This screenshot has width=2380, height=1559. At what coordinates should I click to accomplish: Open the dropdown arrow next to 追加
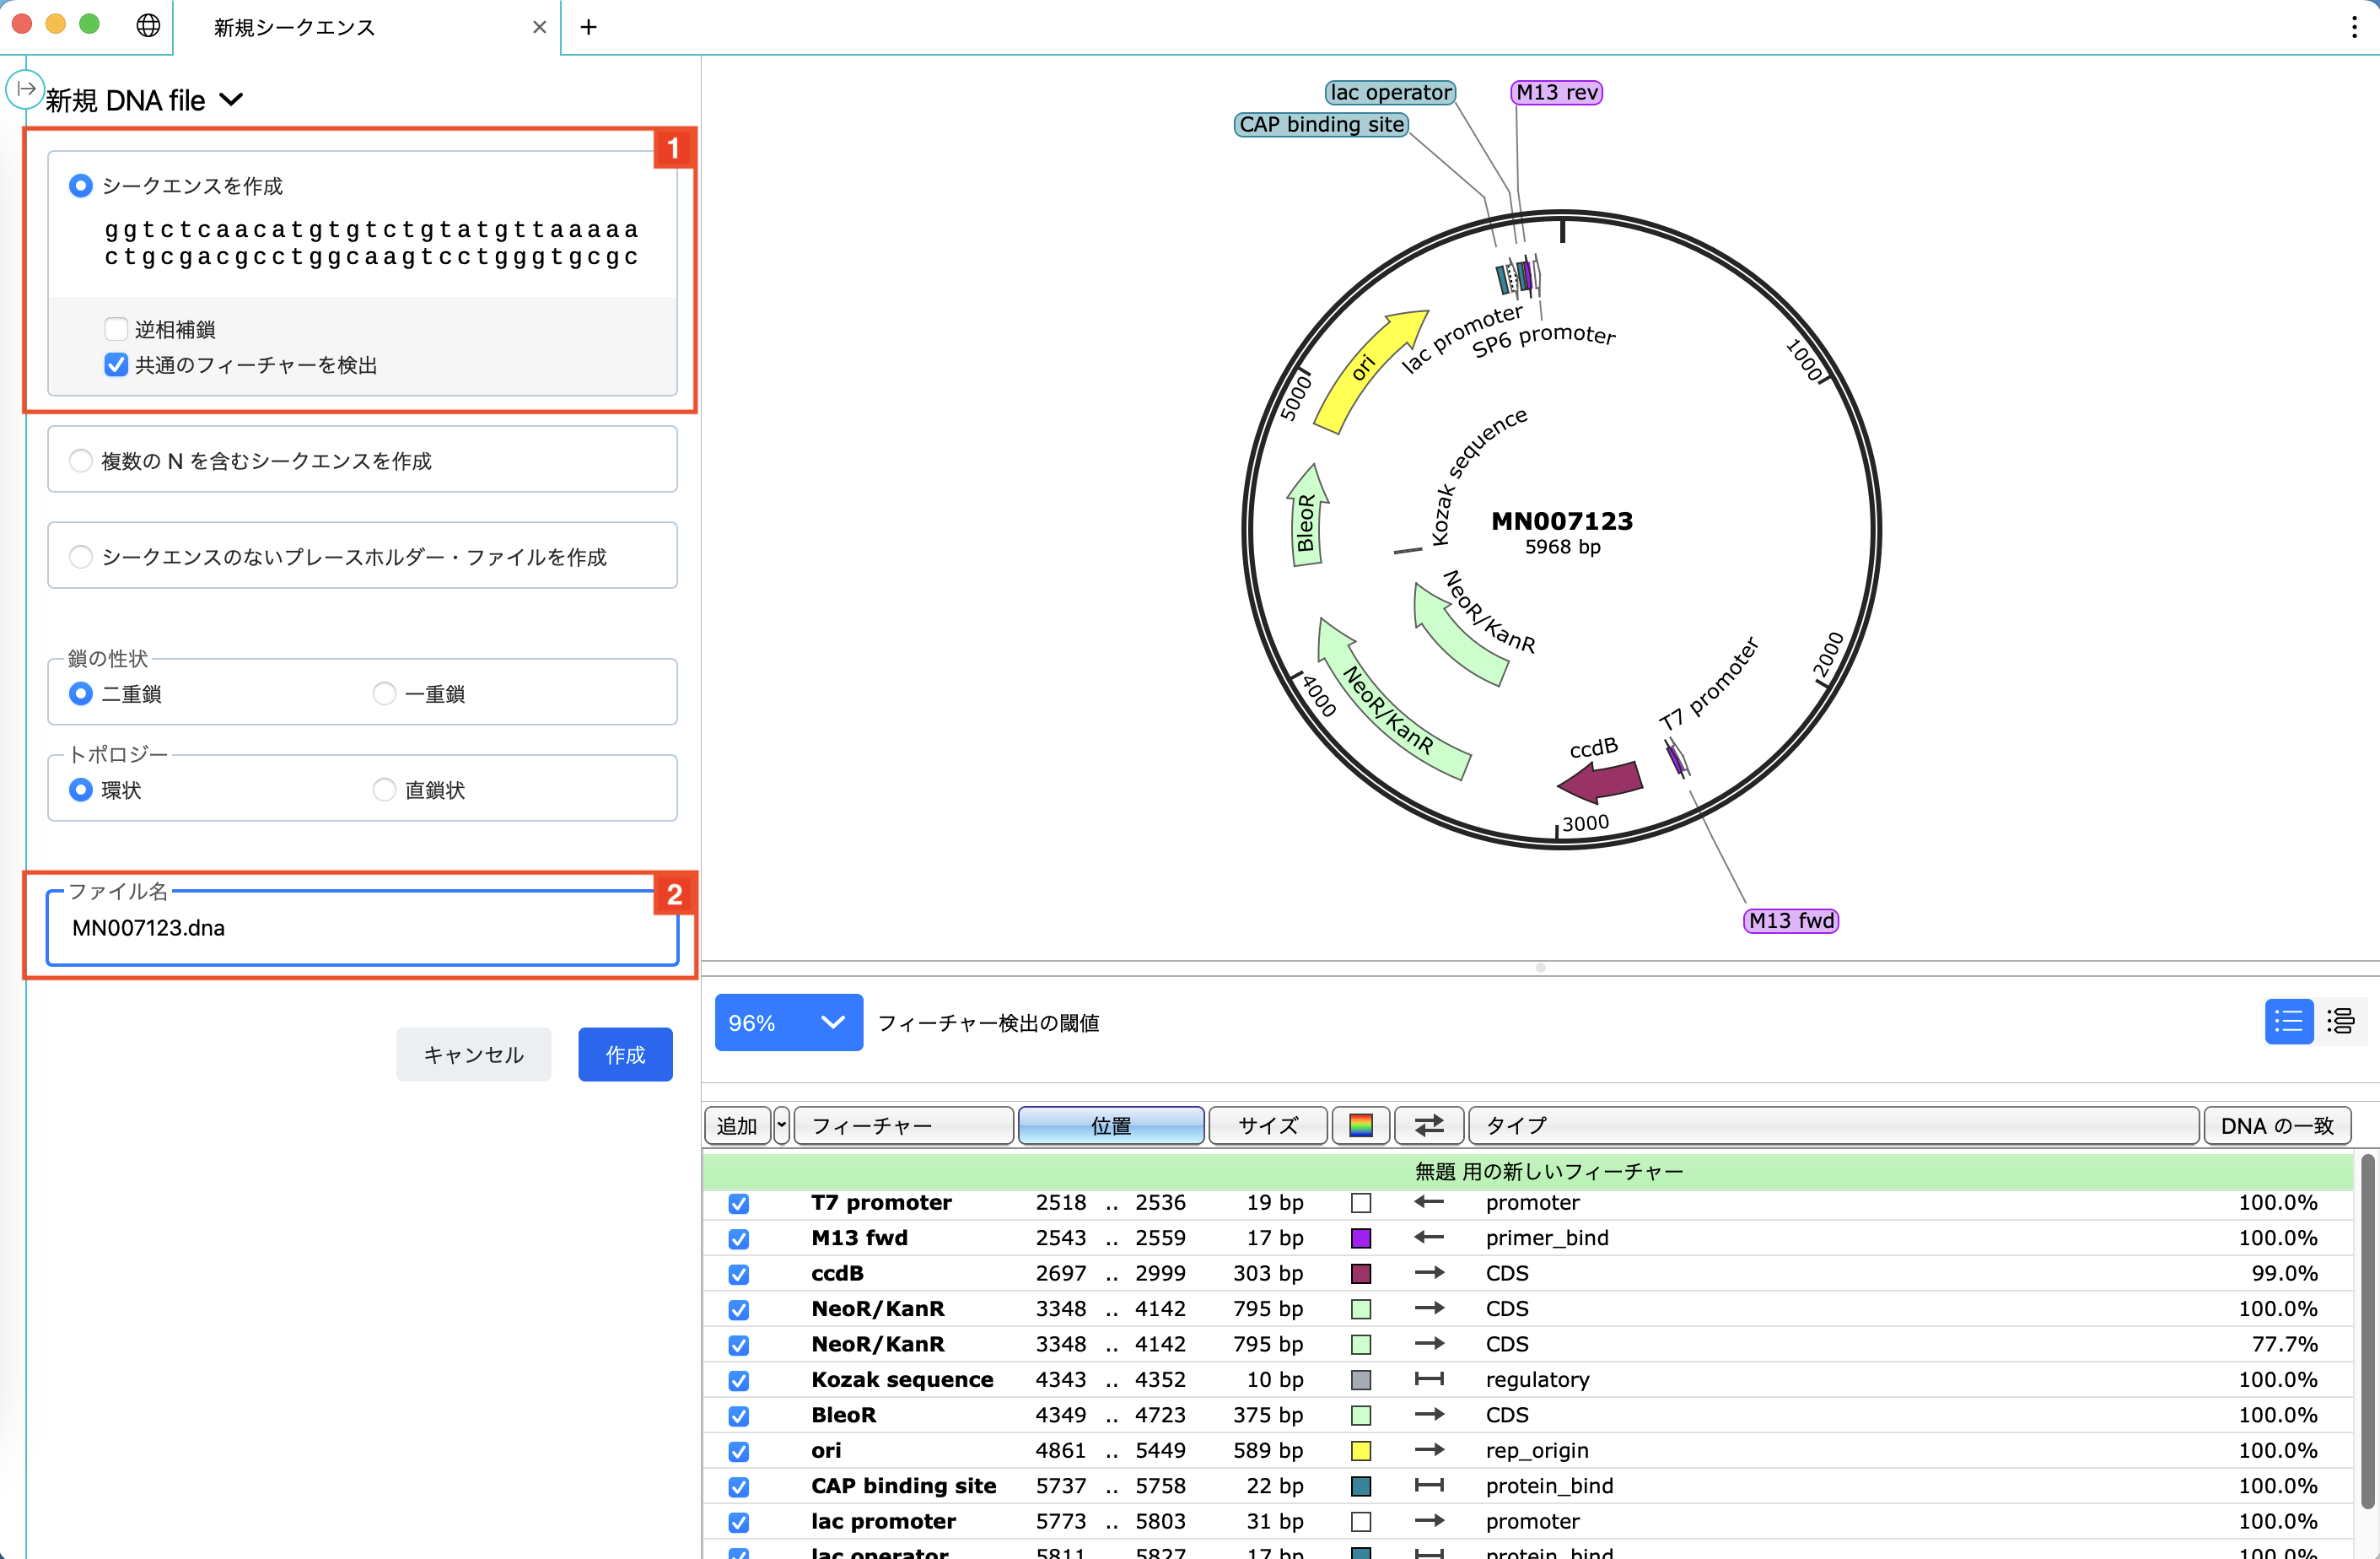point(781,1125)
